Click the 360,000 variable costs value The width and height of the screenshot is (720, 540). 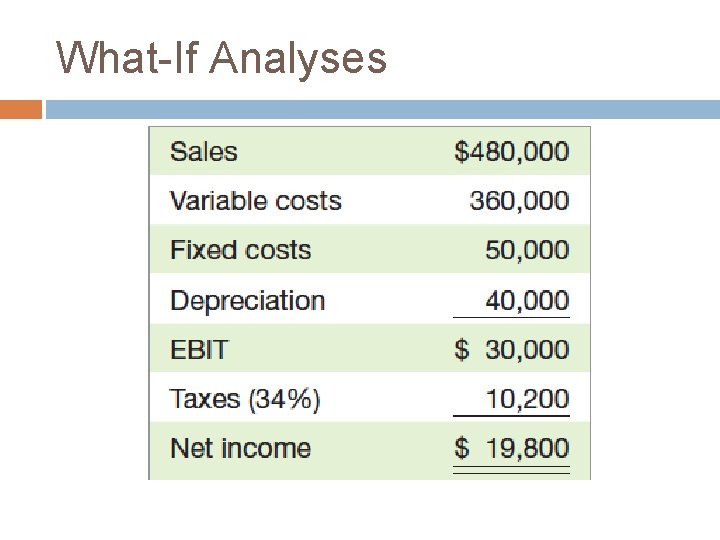pos(519,201)
